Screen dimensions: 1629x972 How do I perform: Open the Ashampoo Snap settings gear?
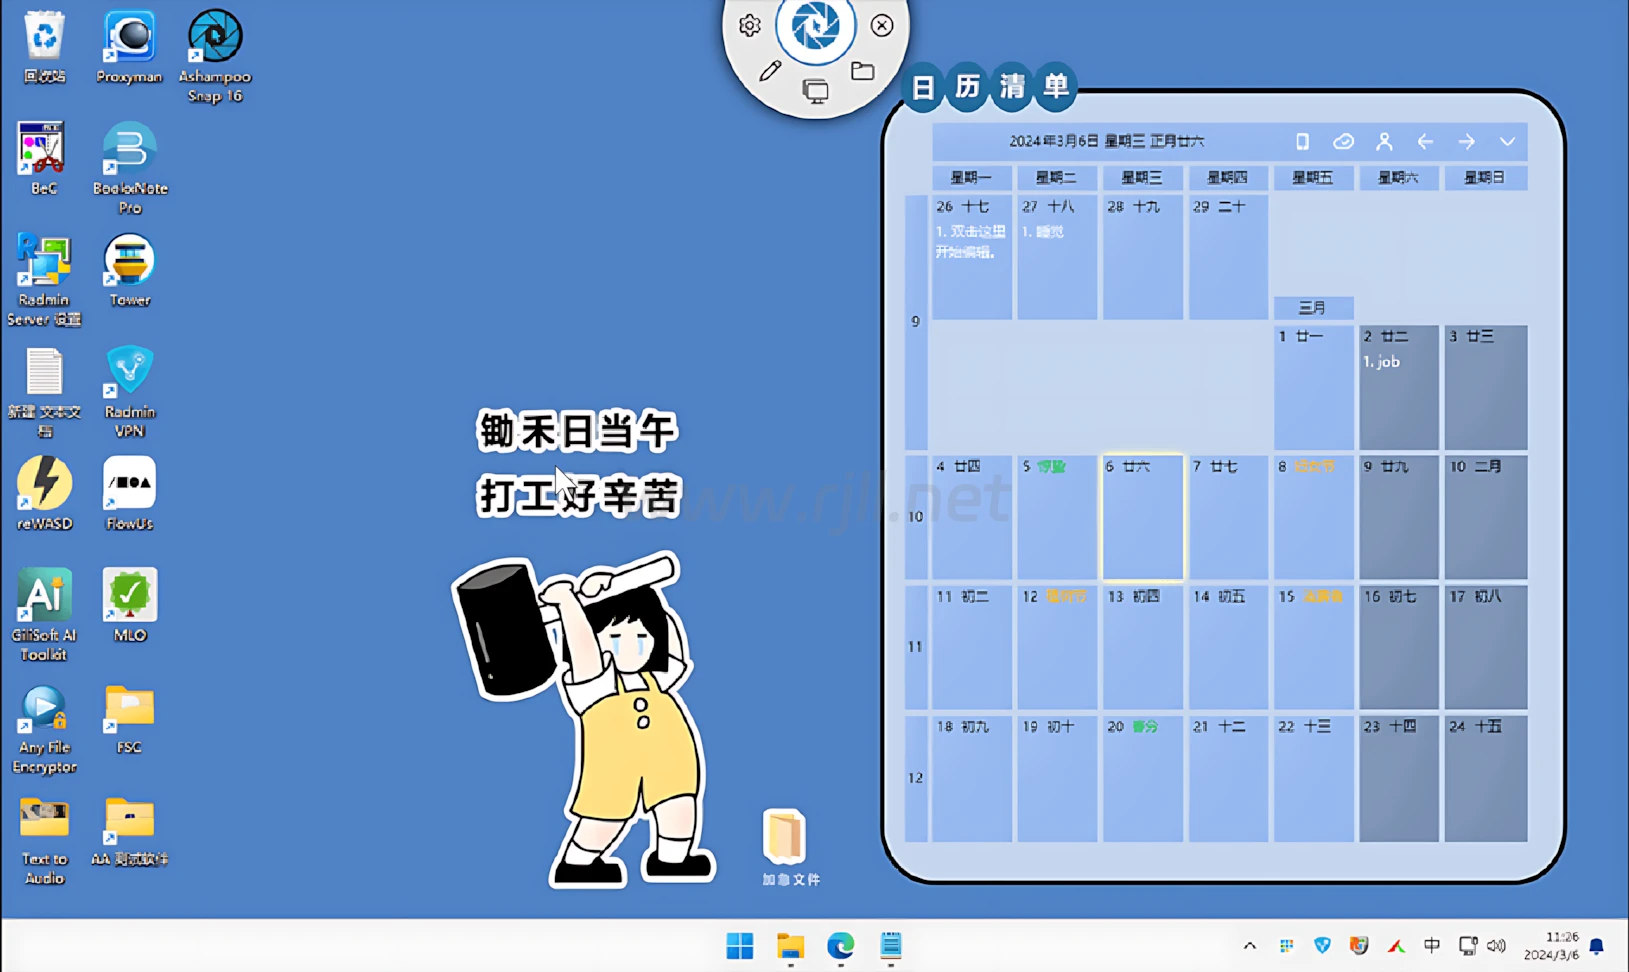[x=749, y=26]
